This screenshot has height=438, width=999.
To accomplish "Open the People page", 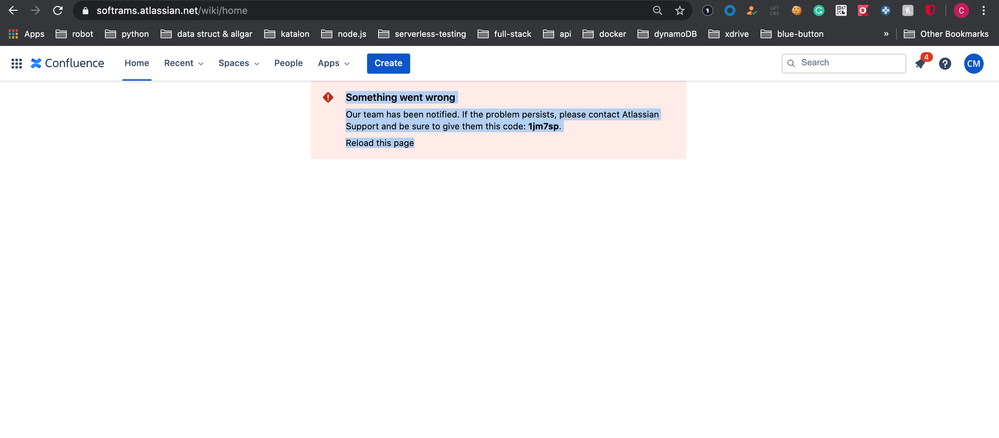I will (x=289, y=63).
